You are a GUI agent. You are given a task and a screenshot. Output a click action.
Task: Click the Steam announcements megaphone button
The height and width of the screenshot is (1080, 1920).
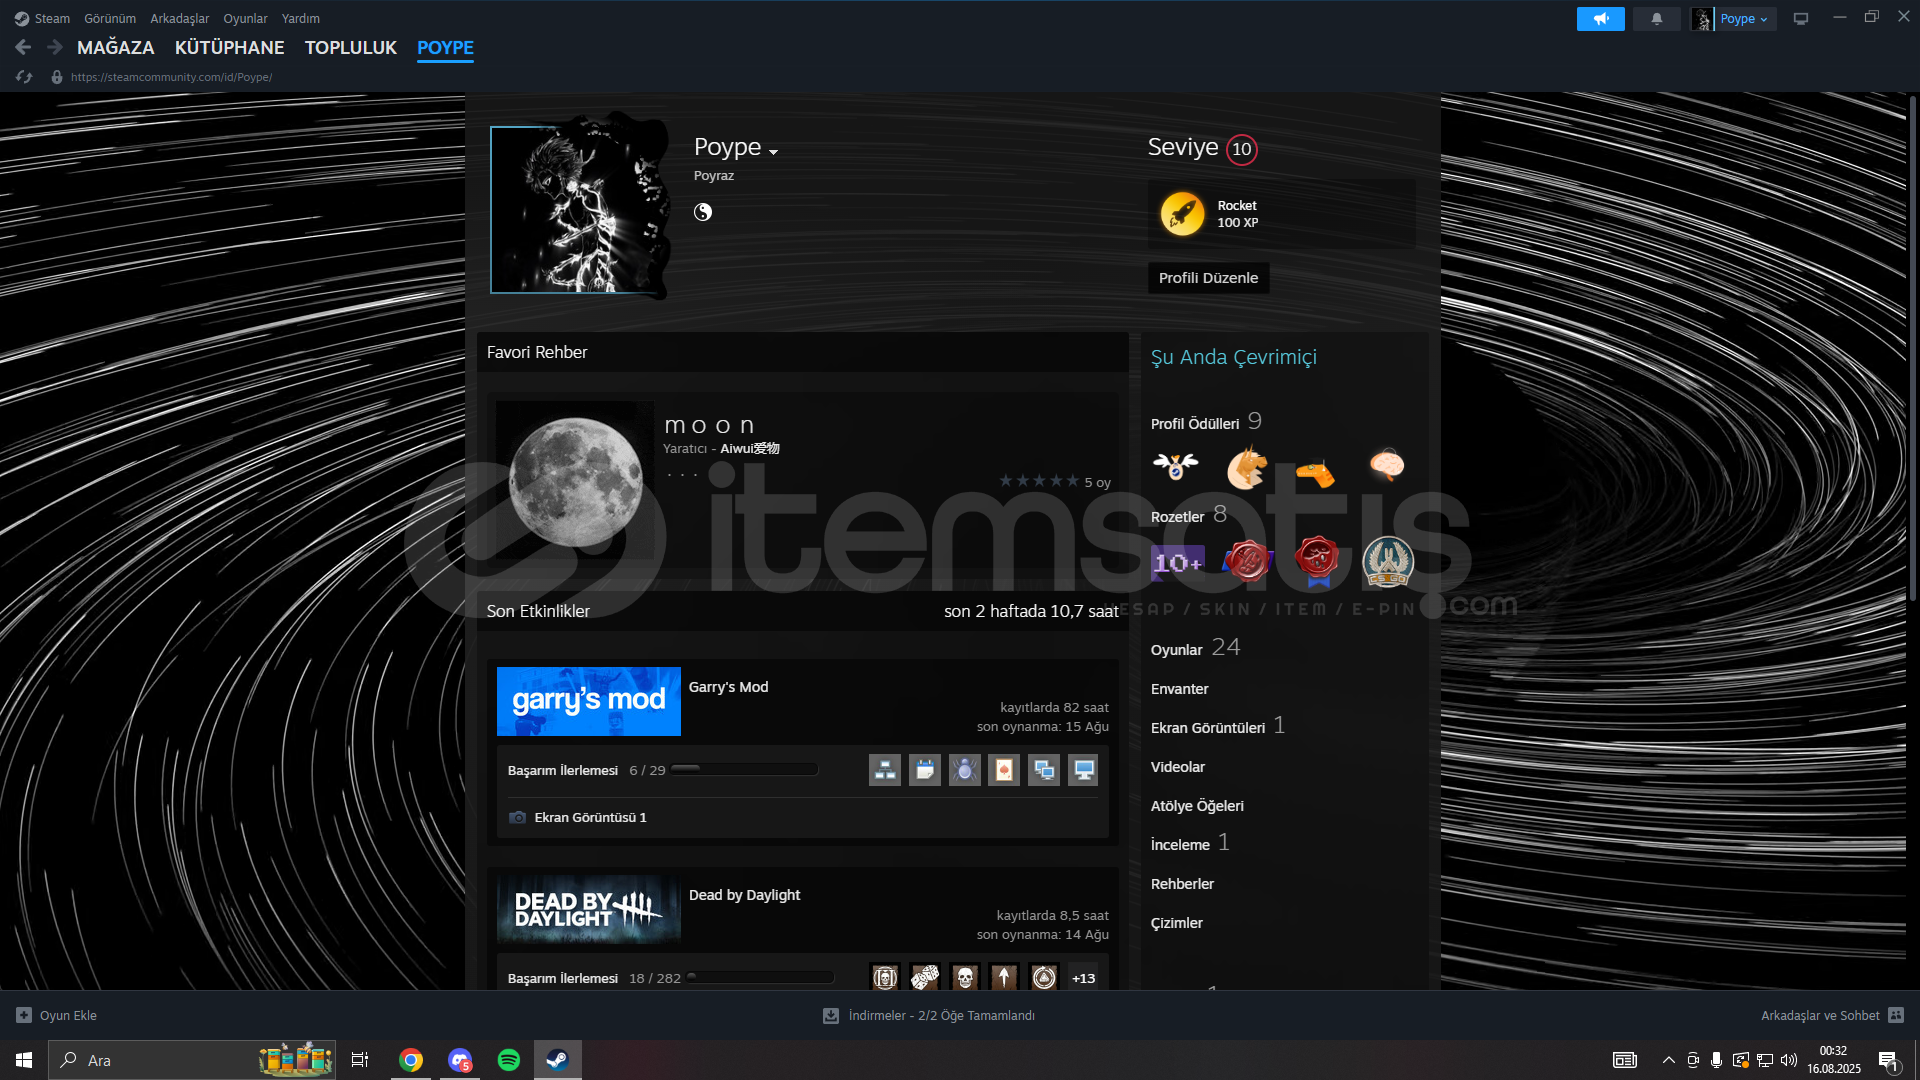[x=1600, y=19]
